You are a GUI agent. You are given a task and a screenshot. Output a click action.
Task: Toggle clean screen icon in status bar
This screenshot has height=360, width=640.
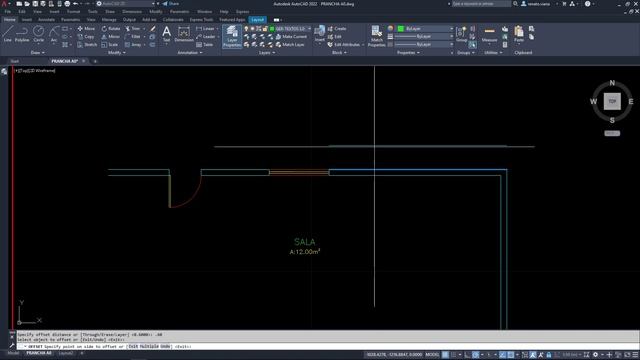tap(627, 355)
